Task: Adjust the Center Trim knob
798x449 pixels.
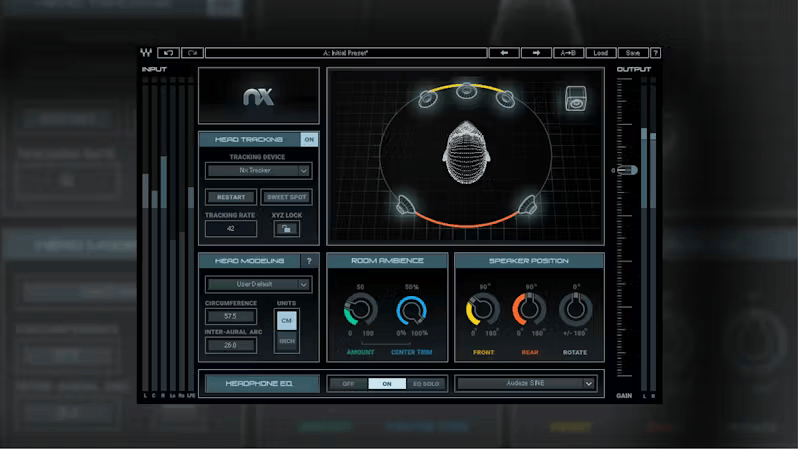Action: pyautogui.click(x=411, y=310)
